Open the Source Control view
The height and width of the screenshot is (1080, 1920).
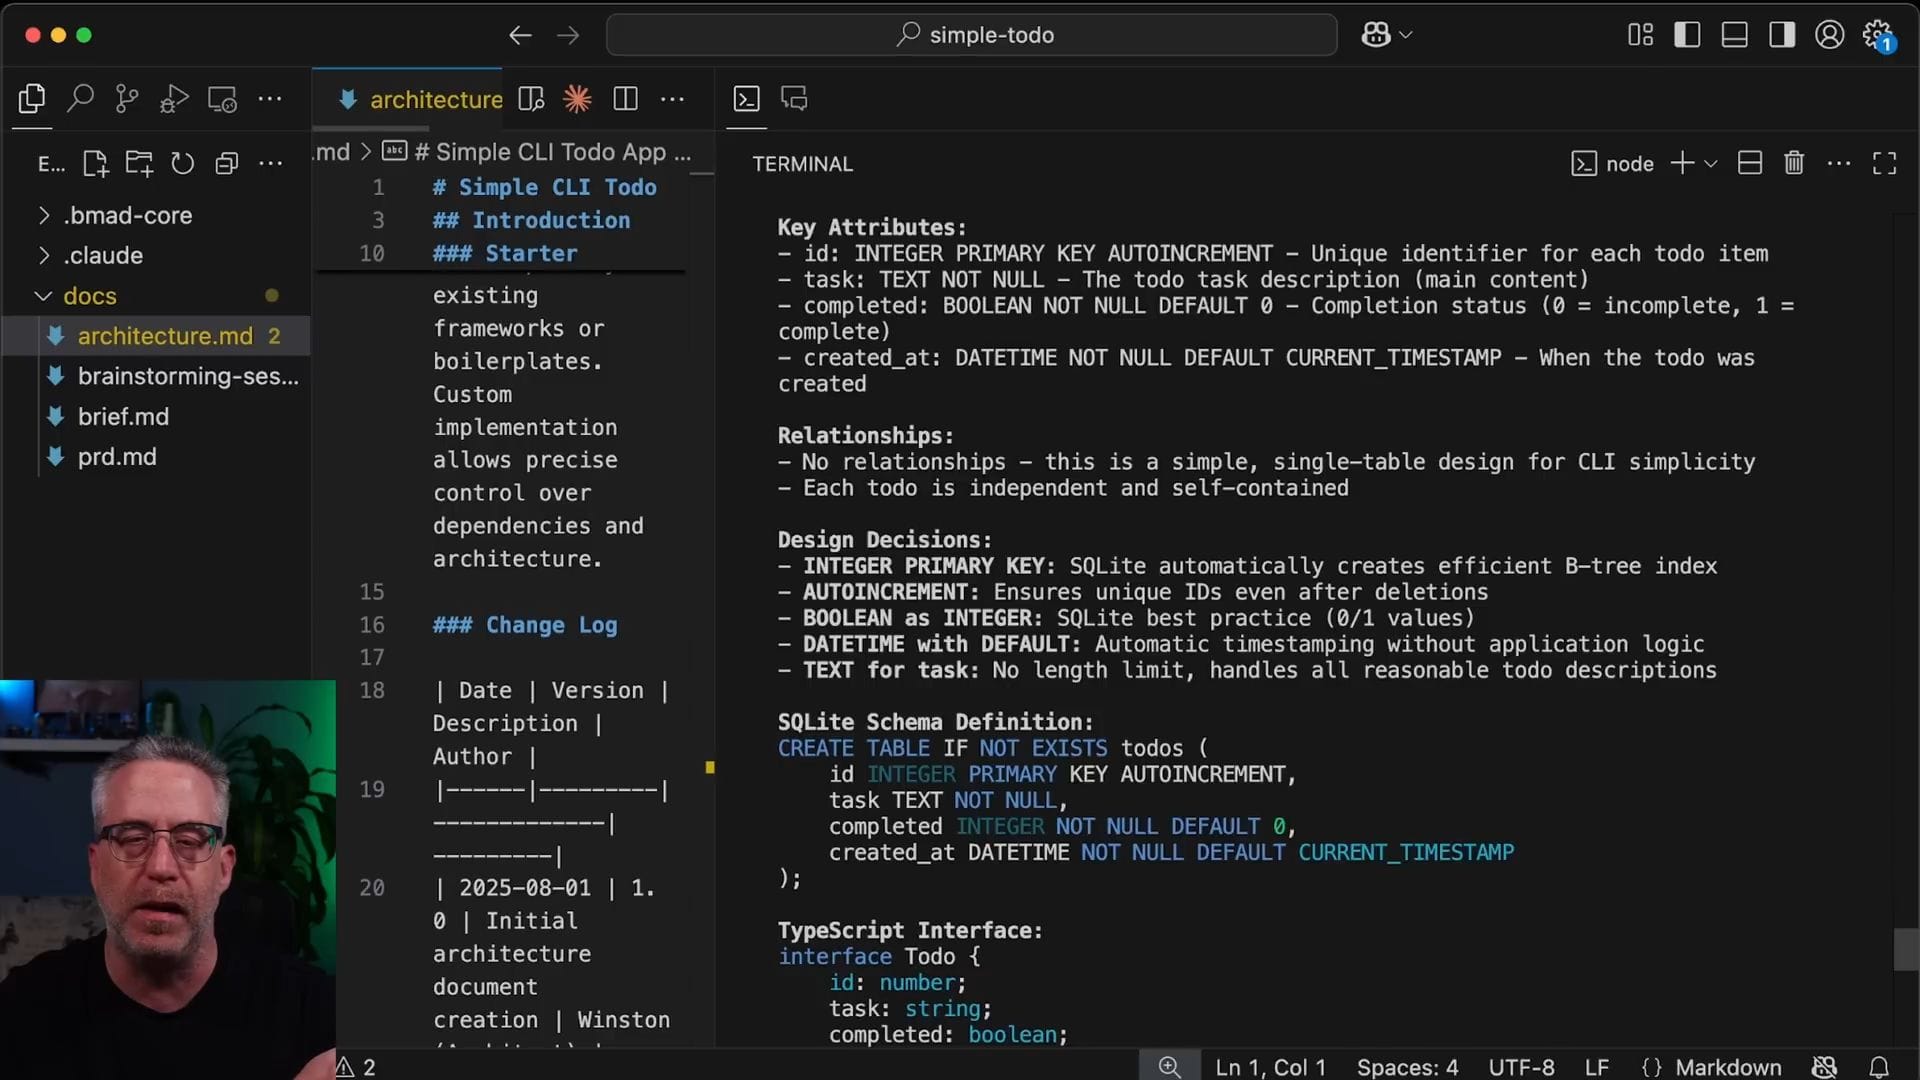click(x=127, y=98)
